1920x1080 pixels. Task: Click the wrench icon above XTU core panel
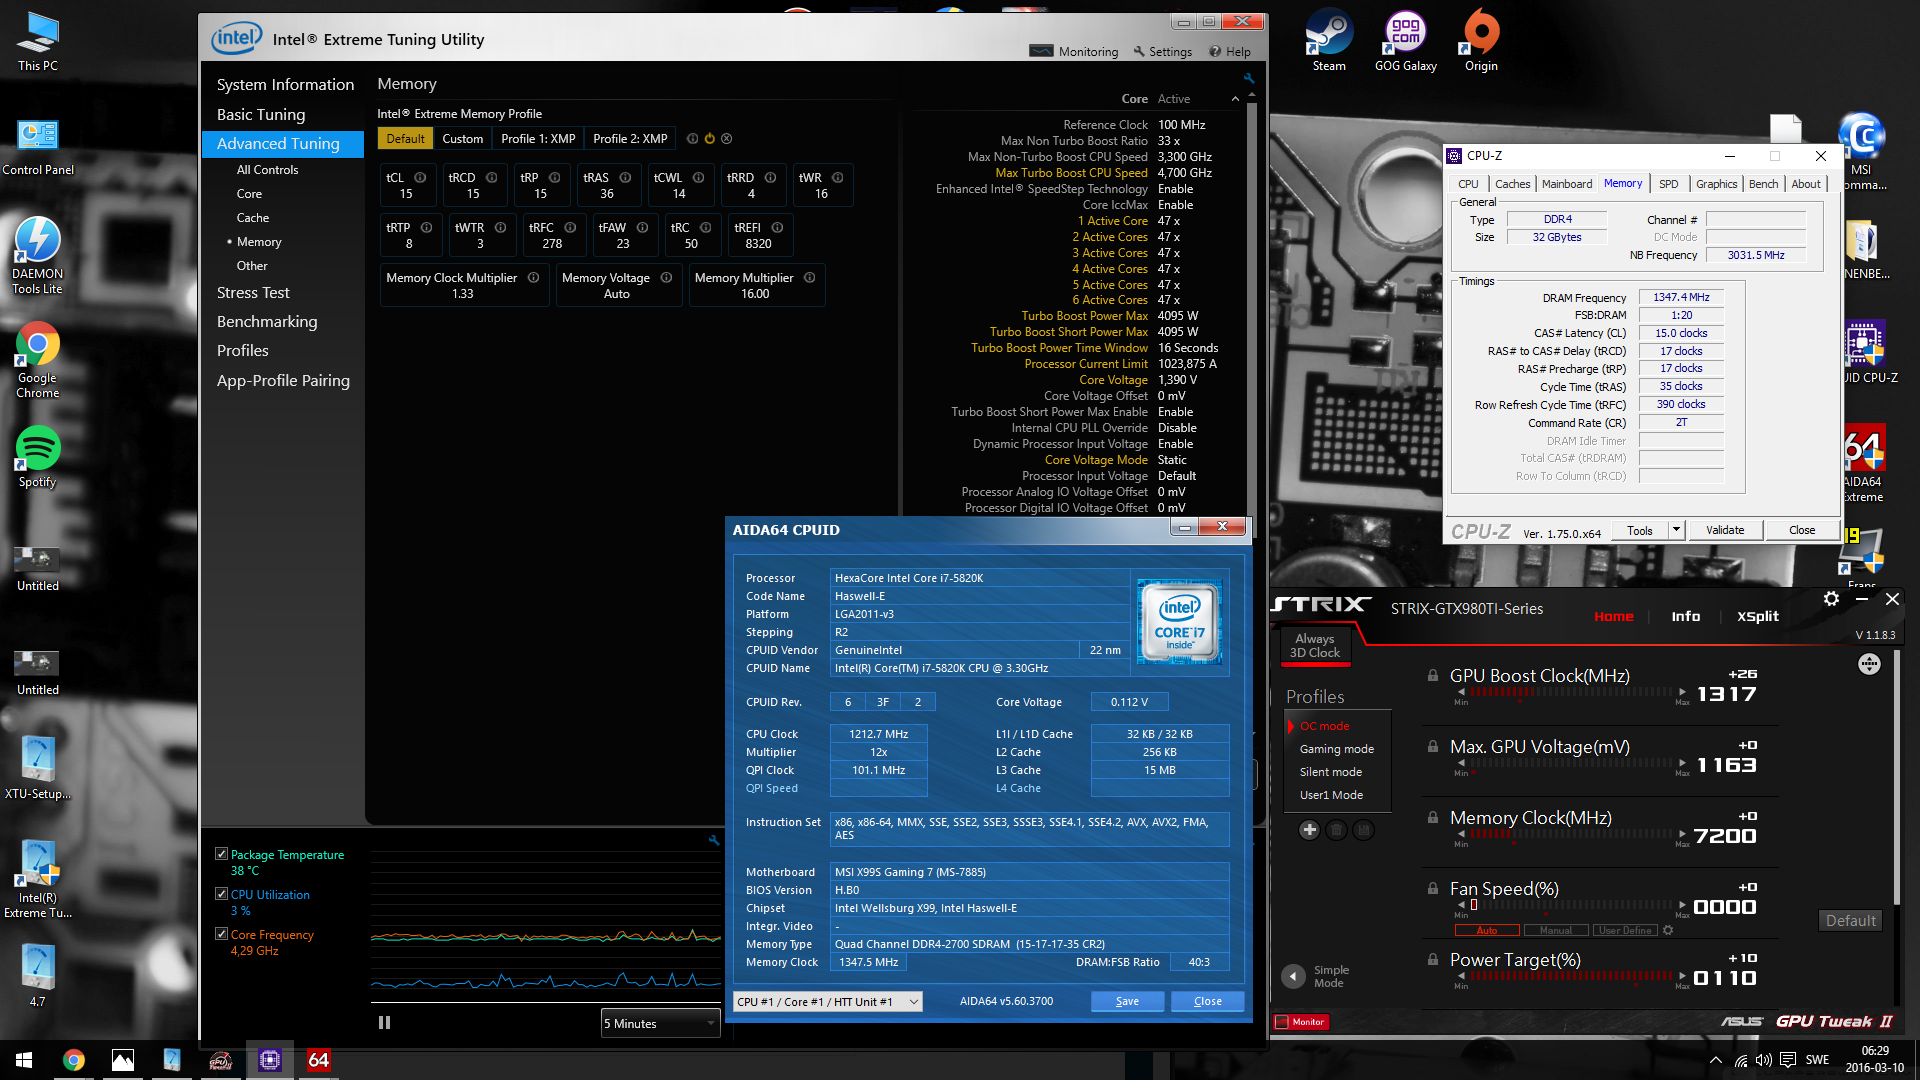(x=1249, y=78)
